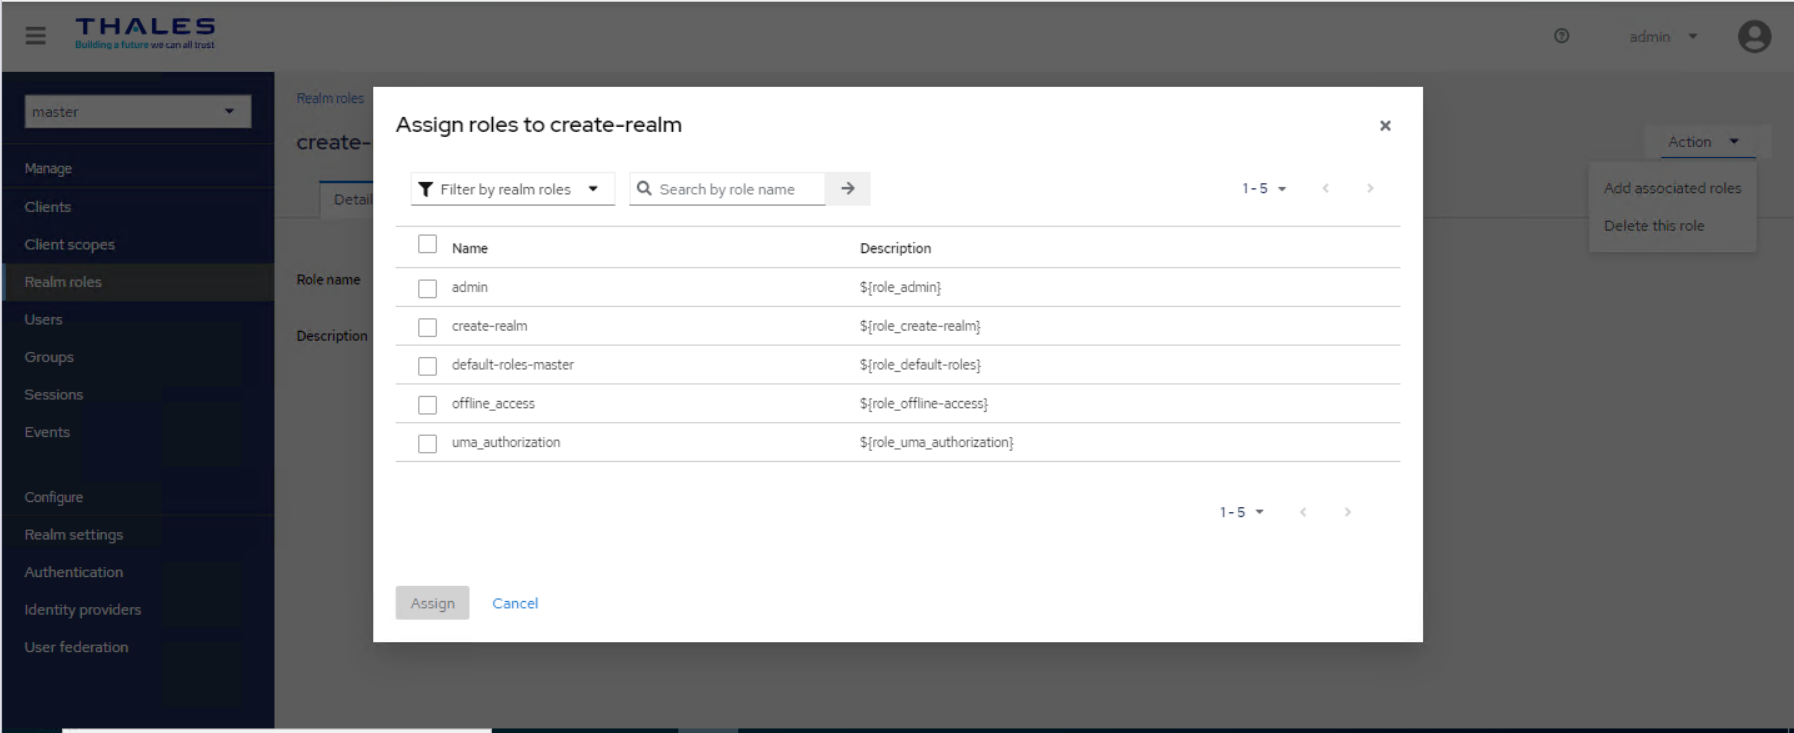Click the user avatar icon

click(1754, 37)
